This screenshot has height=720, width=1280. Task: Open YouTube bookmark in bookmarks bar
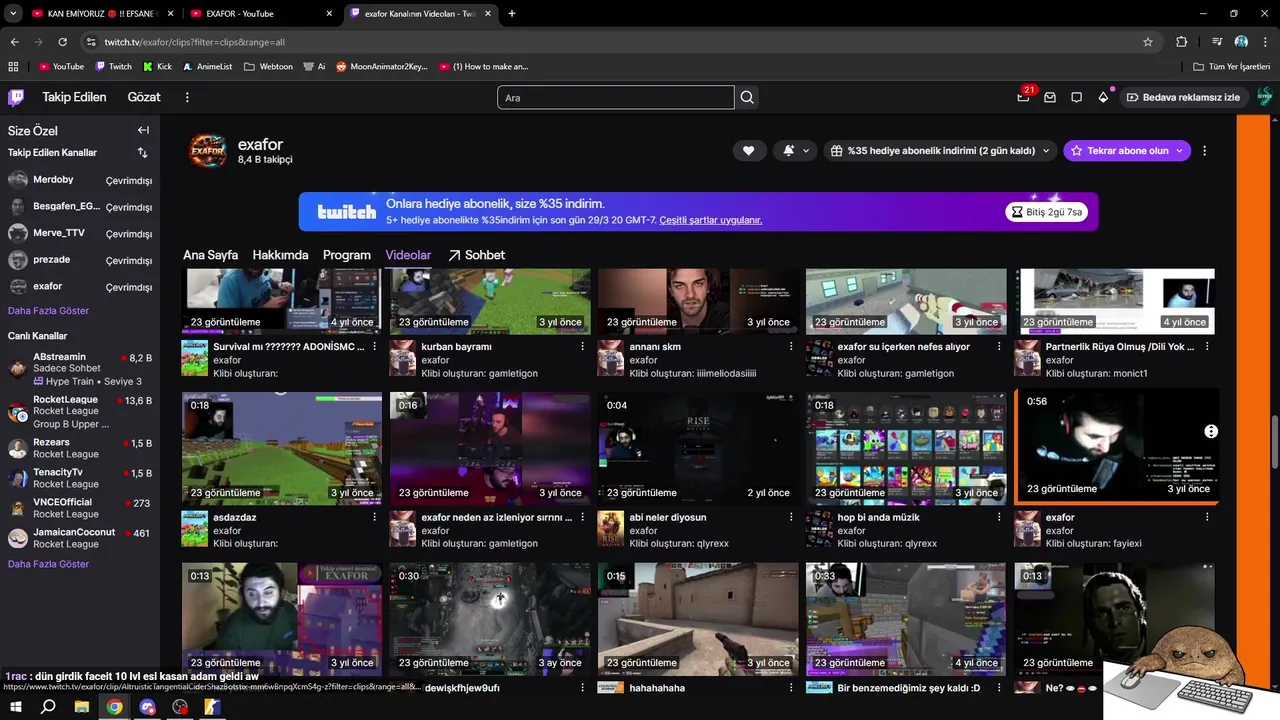(61, 66)
